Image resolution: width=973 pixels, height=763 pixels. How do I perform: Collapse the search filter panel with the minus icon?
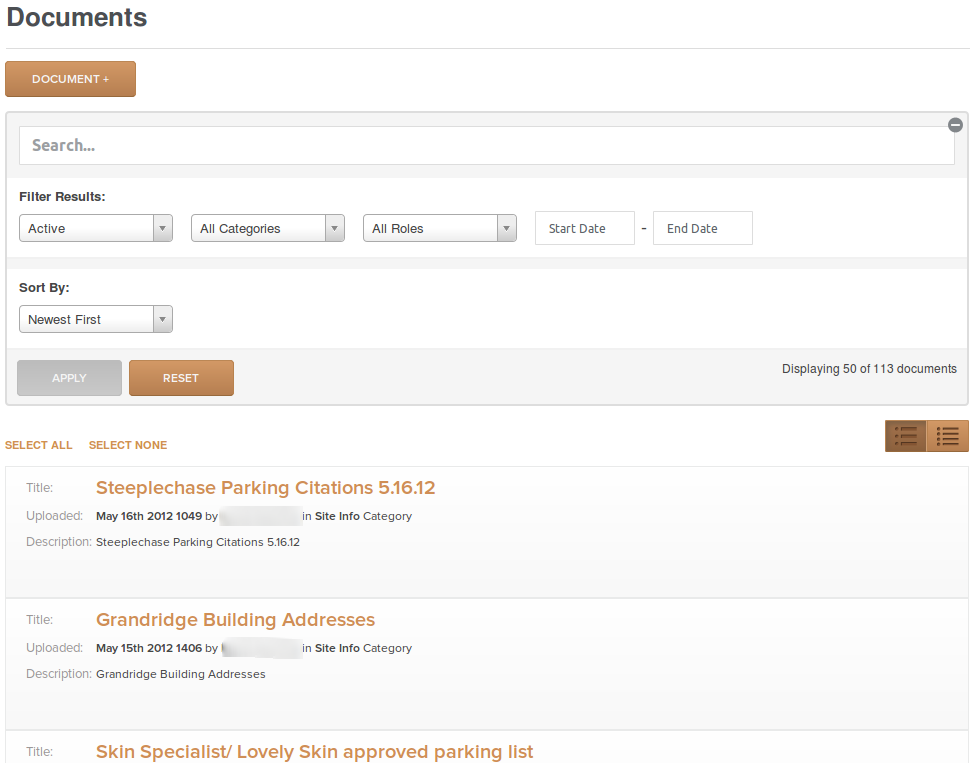coord(955,125)
